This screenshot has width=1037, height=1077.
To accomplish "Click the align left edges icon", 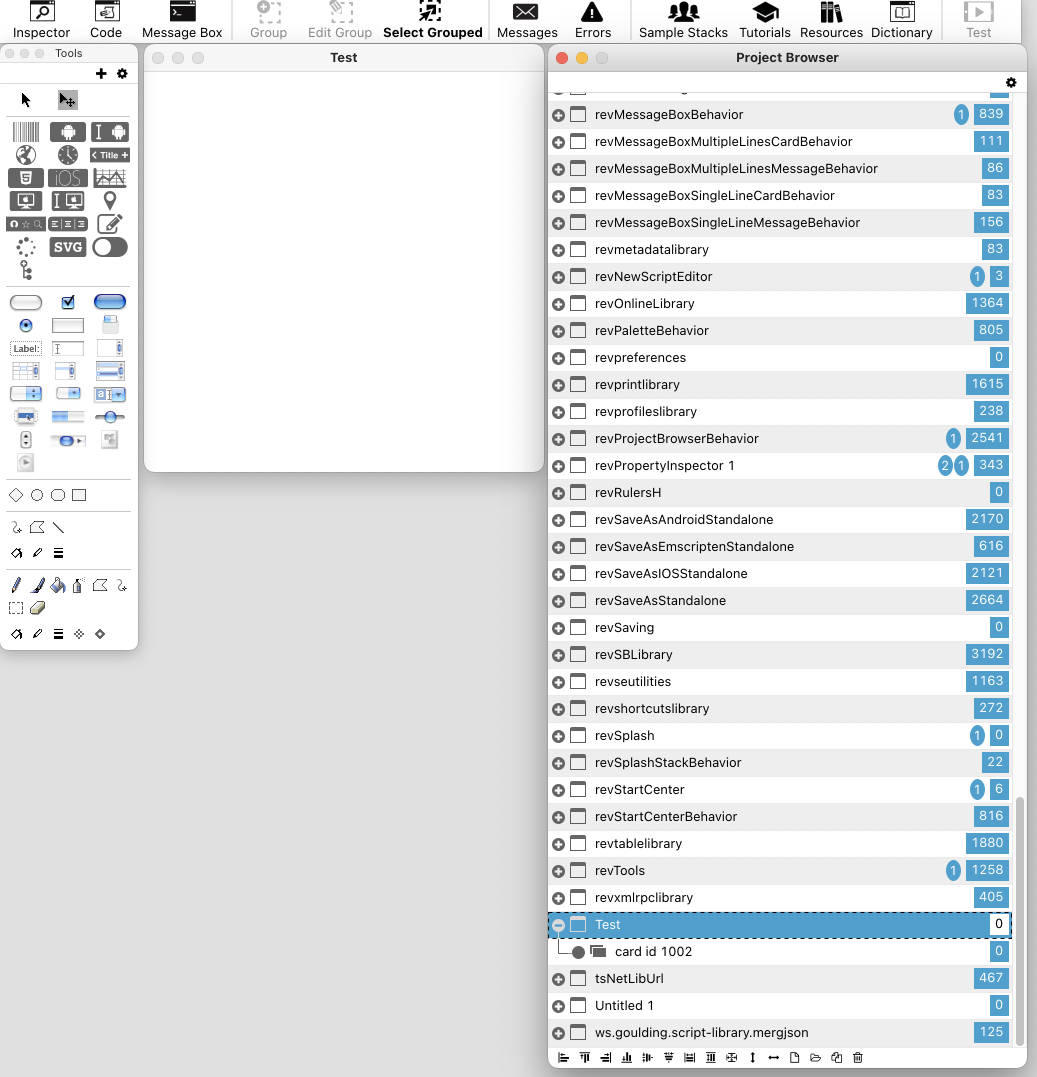I will pyautogui.click(x=563, y=1058).
